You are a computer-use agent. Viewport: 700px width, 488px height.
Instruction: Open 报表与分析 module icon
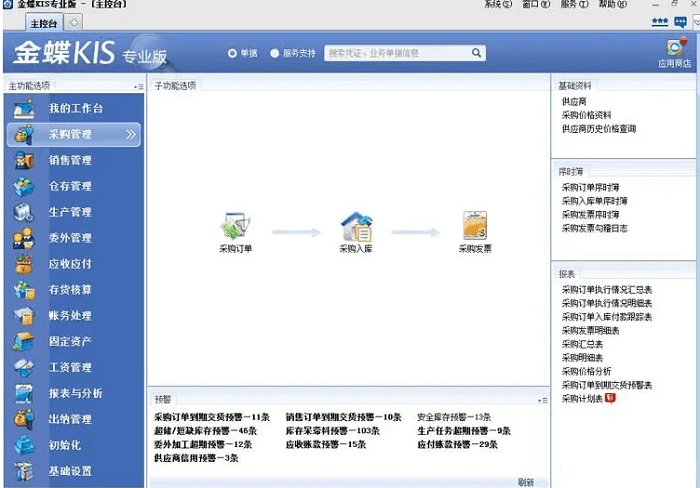coord(24,393)
